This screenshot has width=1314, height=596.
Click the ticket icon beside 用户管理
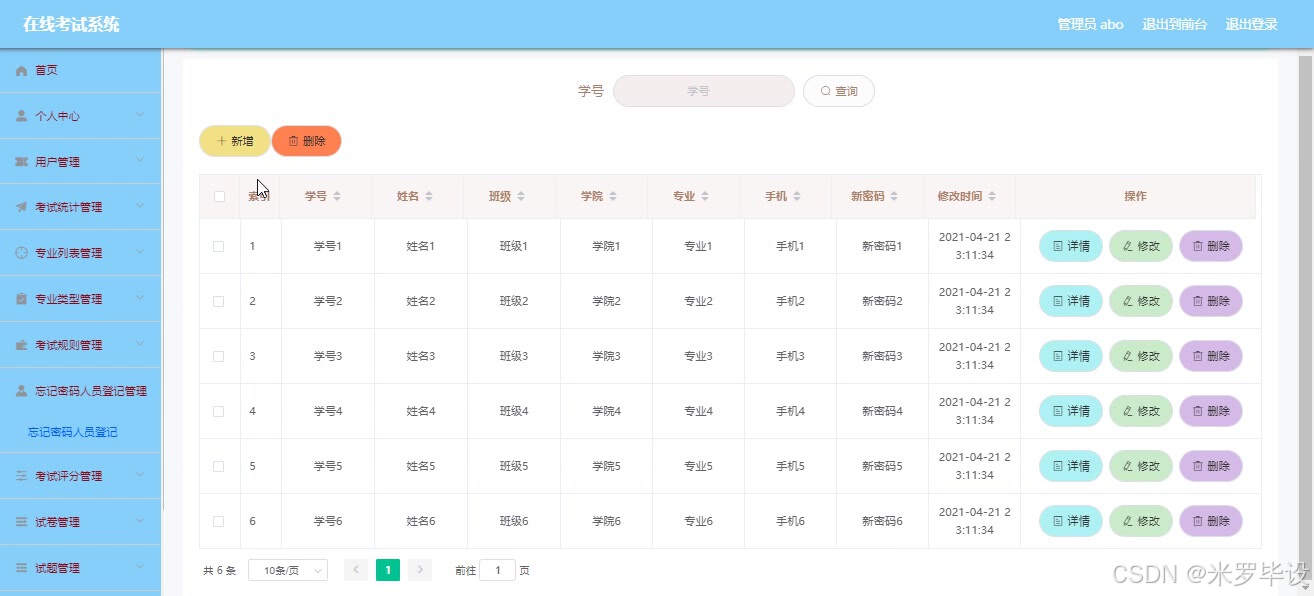(x=21, y=162)
